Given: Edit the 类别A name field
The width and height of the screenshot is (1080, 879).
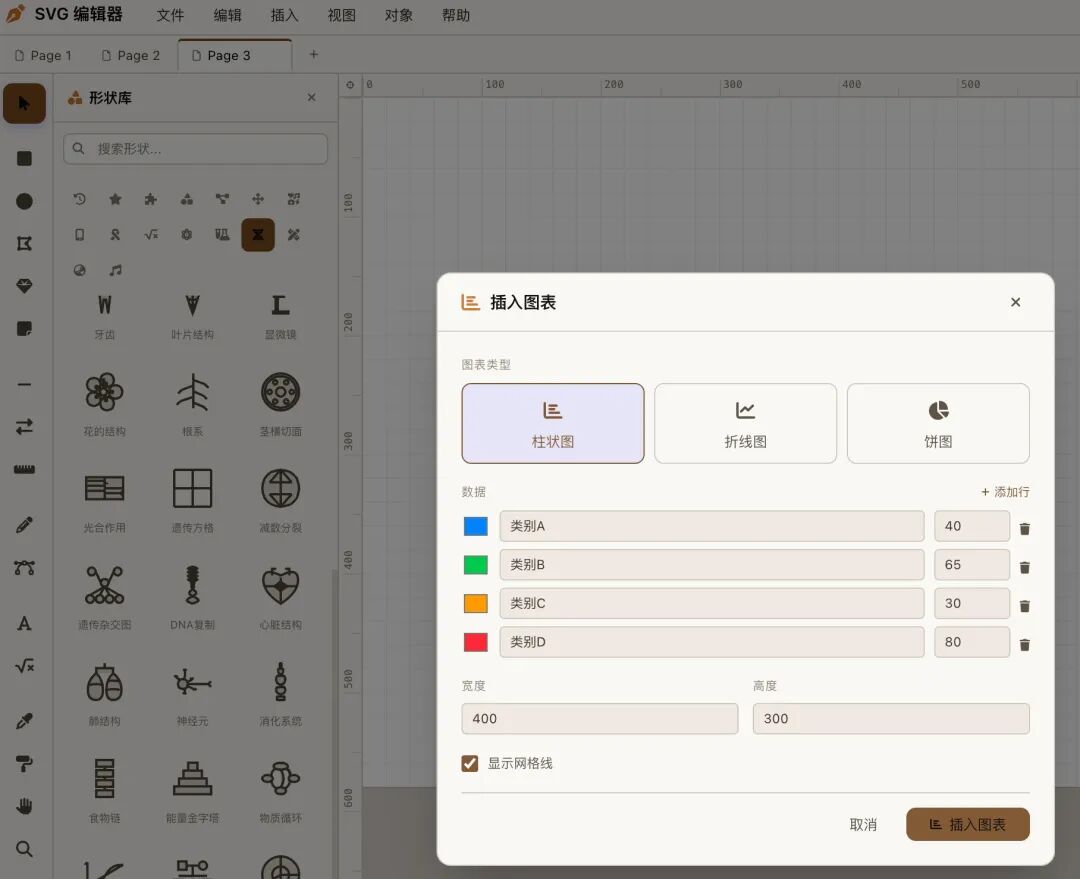Looking at the screenshot, I should 712,526.
